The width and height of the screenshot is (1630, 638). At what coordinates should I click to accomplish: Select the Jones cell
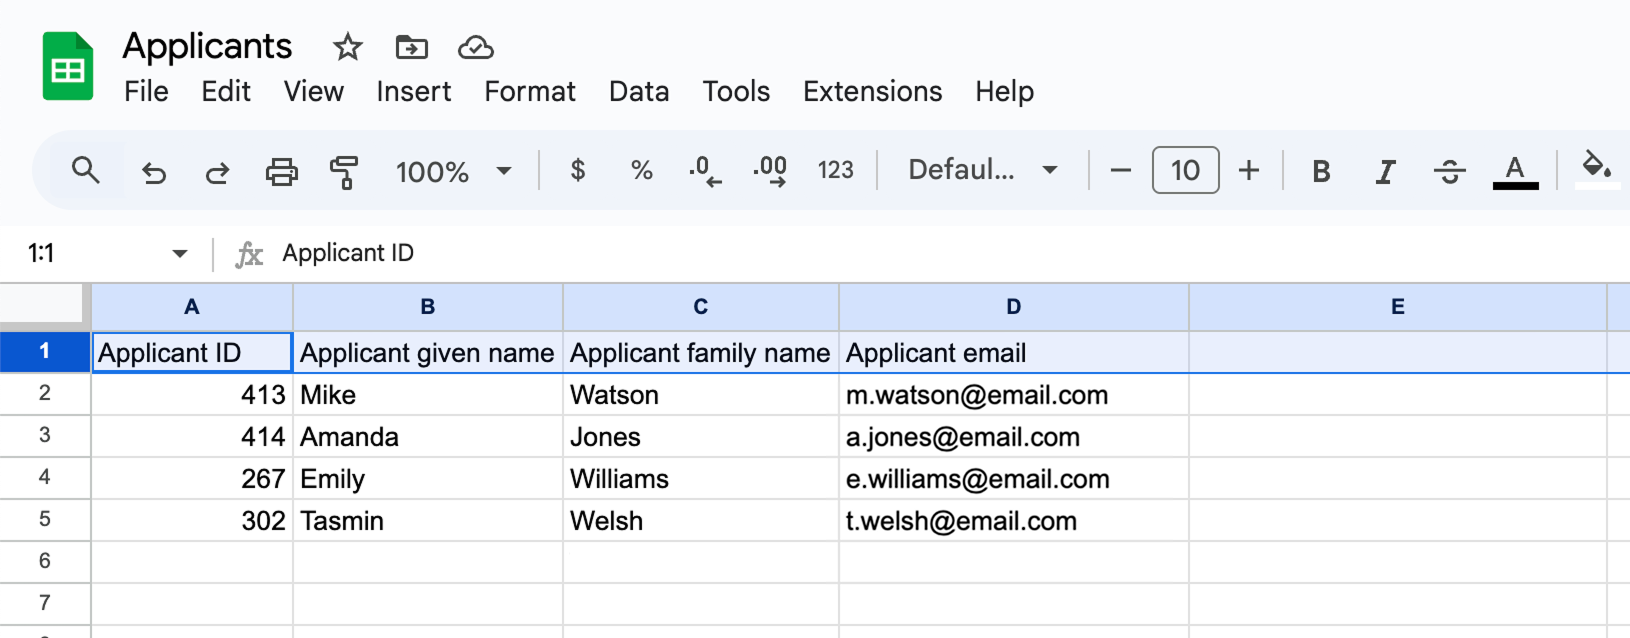(x=701, y=436)
